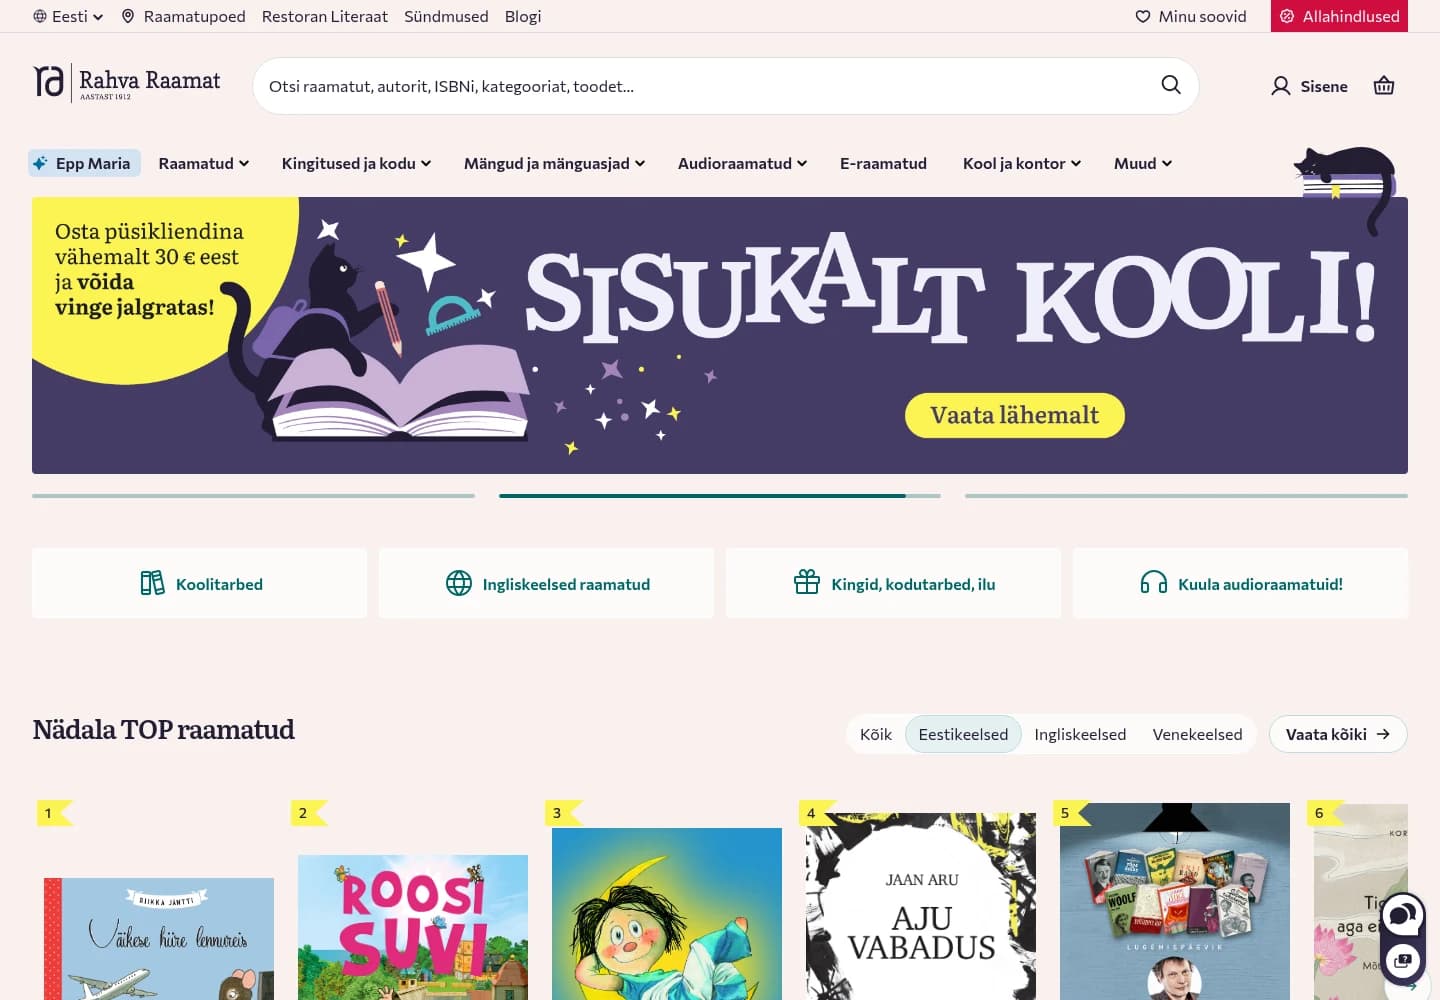Open Roosi Suvi book cover
Image resolution: width=1440 pixels, height=1000 pixels.
click(x=413, y=927)
